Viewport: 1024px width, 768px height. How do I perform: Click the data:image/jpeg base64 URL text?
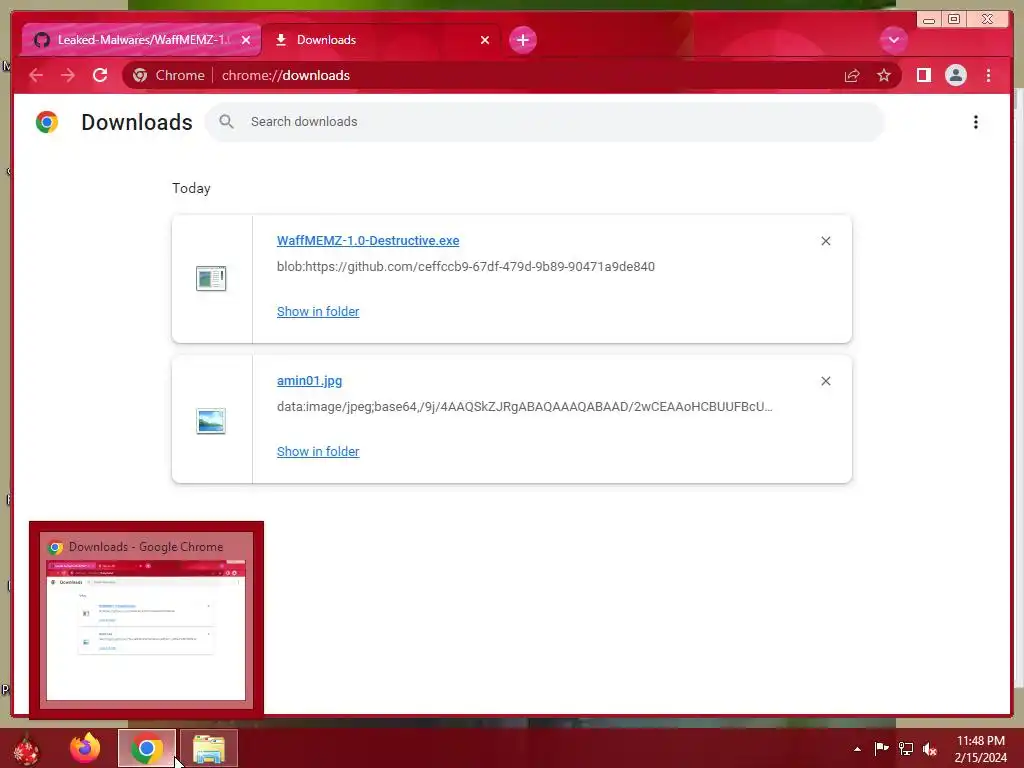tap(524, 406)
